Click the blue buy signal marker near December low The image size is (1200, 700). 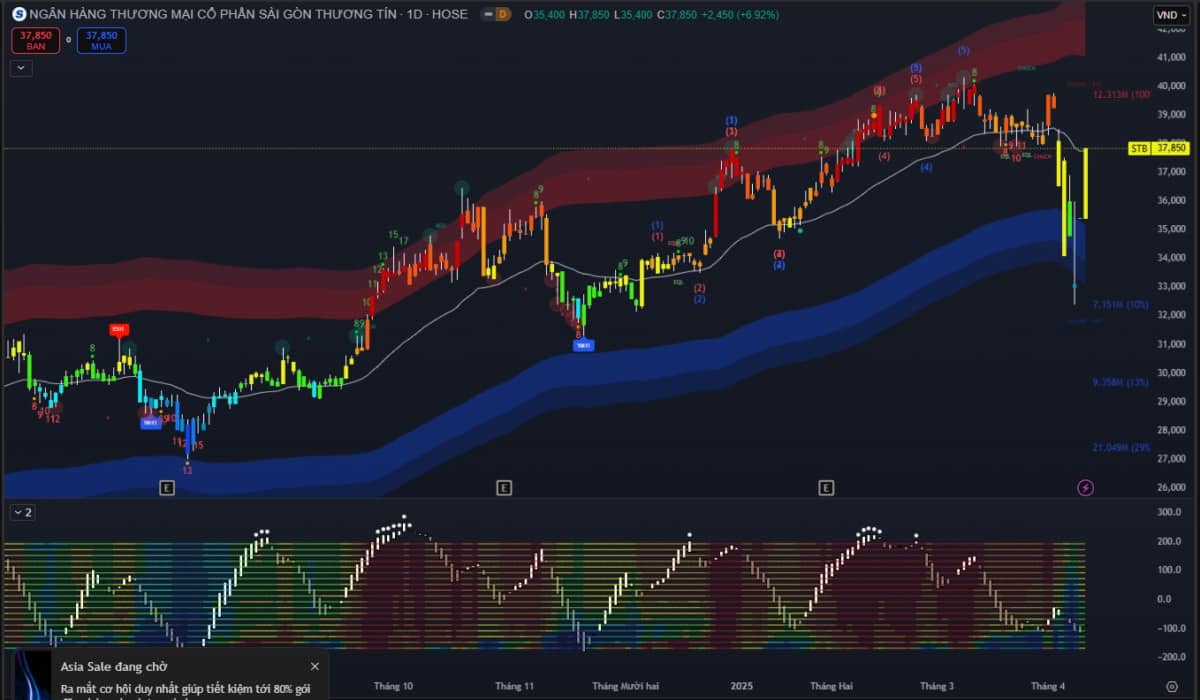tap(582, 345)
